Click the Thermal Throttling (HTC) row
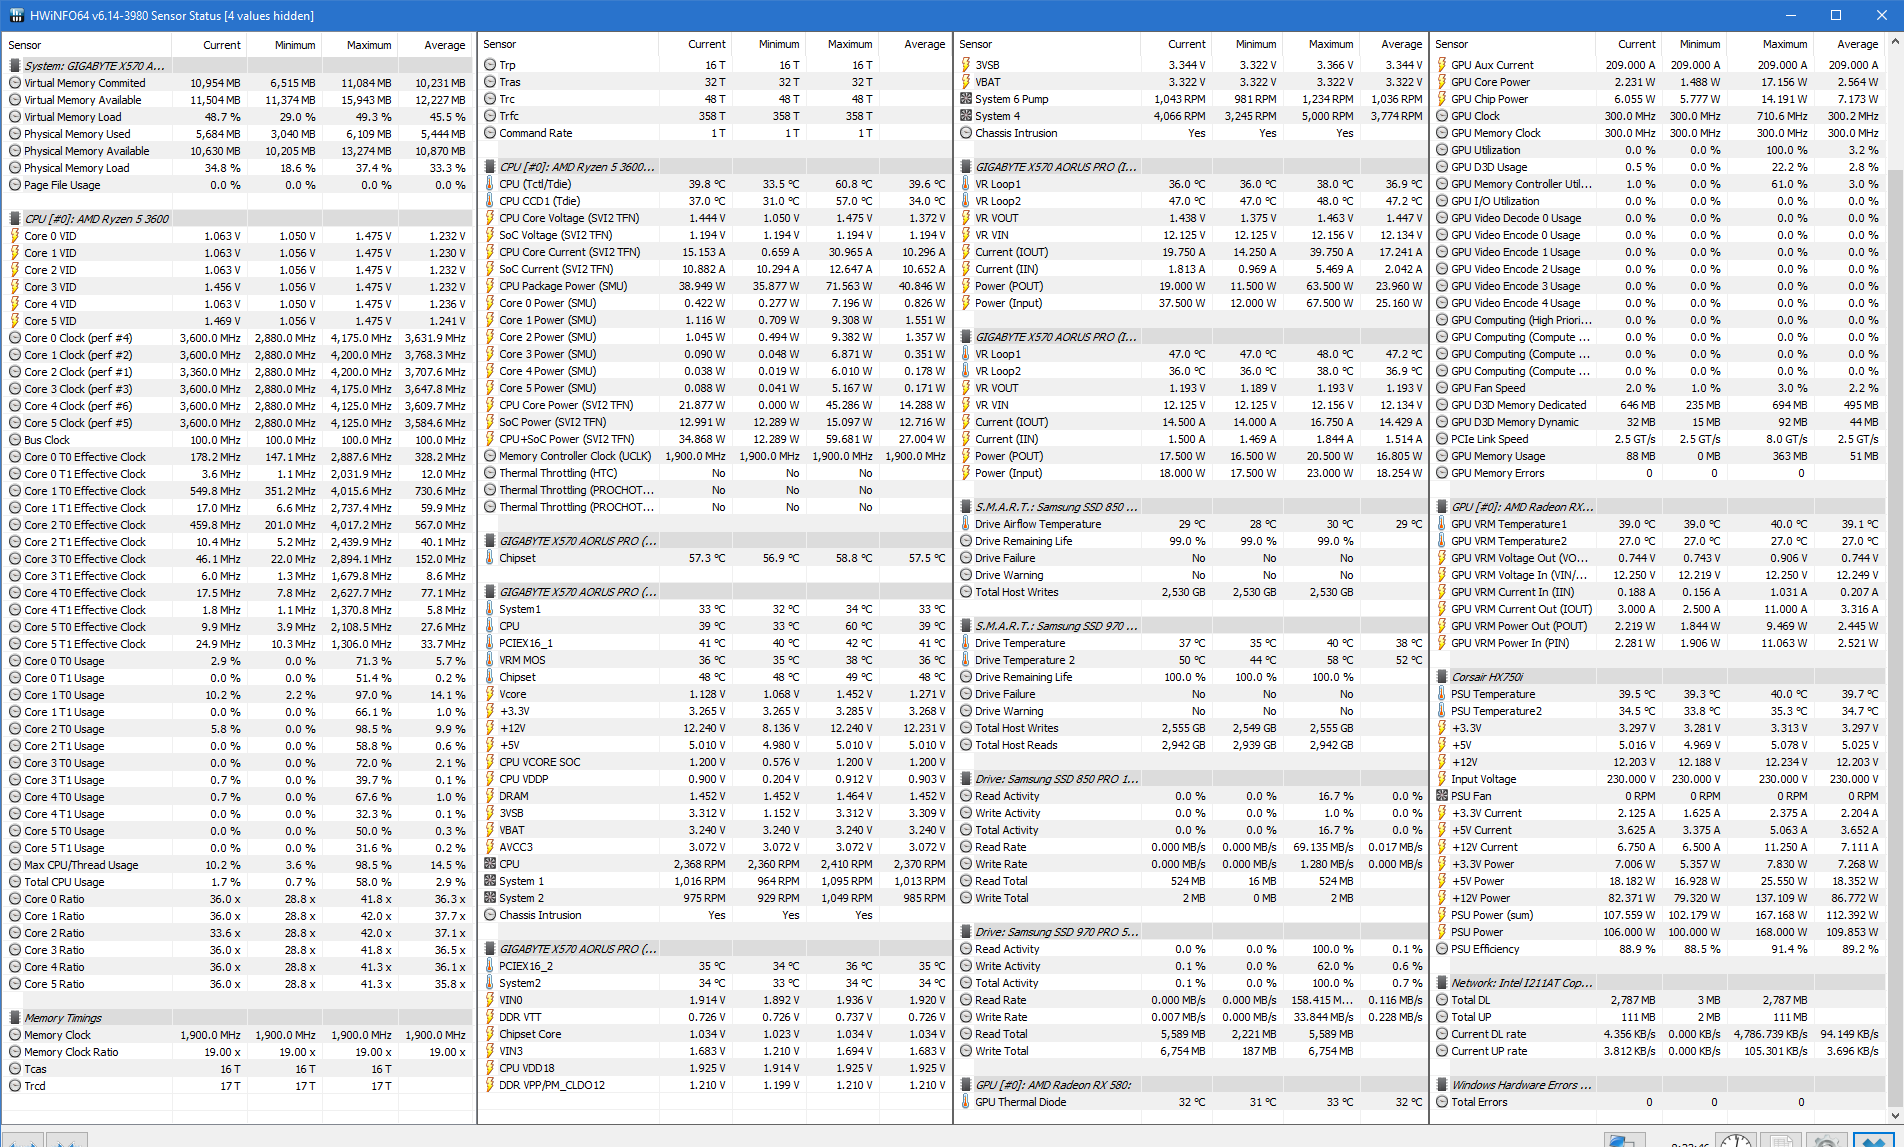Viewport: 1904px width, 1147px height. (715, 473)
